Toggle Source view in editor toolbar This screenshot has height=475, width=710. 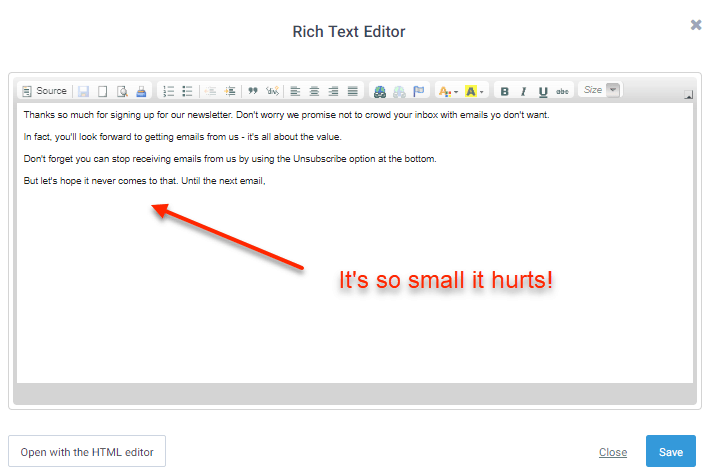tap(44, 91)
